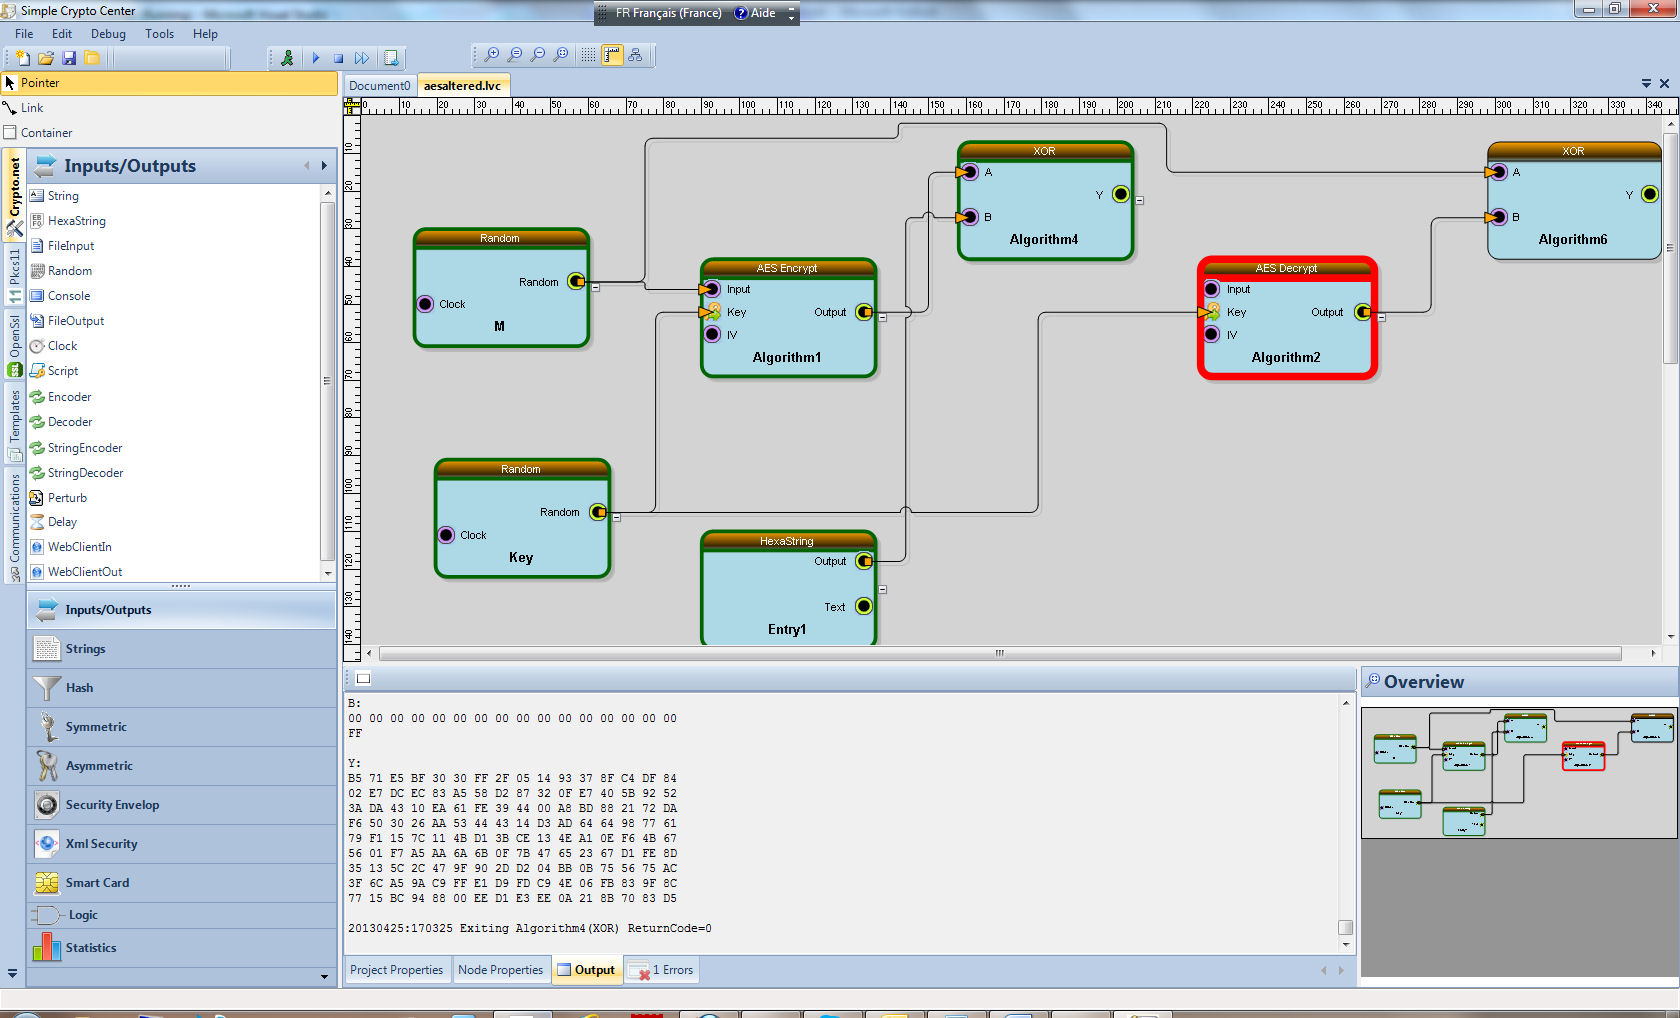Click the green running-man debug icon

pos(287,58)
